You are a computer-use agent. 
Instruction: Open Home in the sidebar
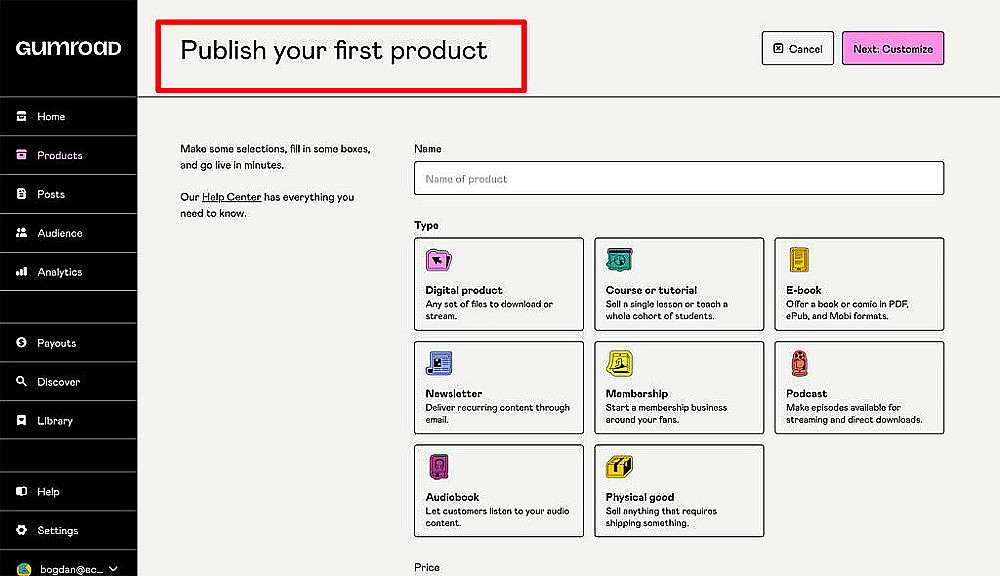pos(50,117)
